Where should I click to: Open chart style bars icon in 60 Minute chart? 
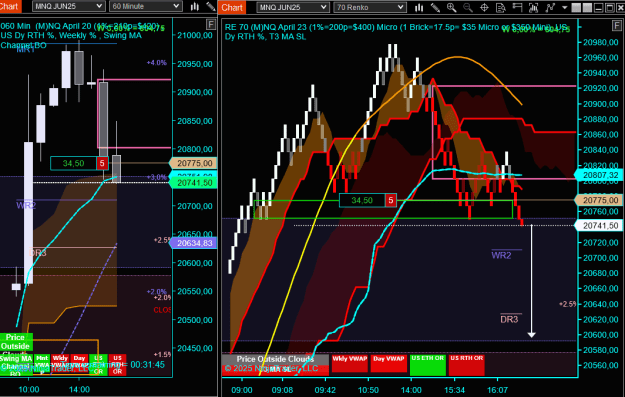coord(195,6)
